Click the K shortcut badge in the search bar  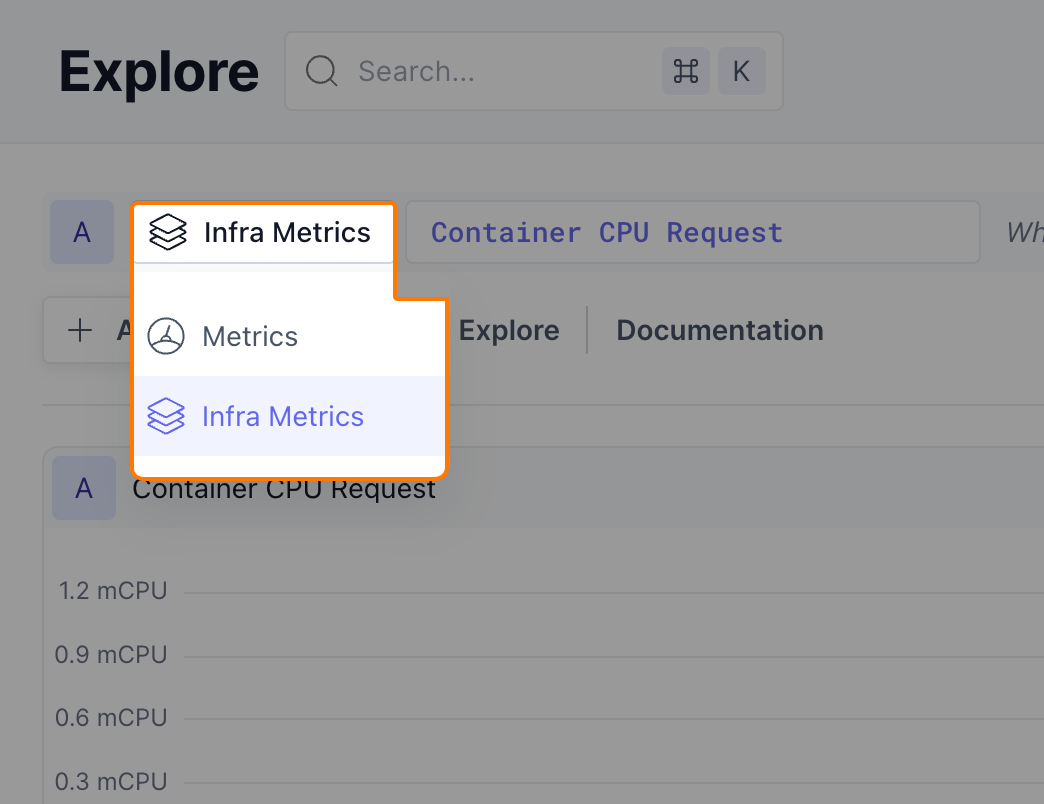pos(741,72)
